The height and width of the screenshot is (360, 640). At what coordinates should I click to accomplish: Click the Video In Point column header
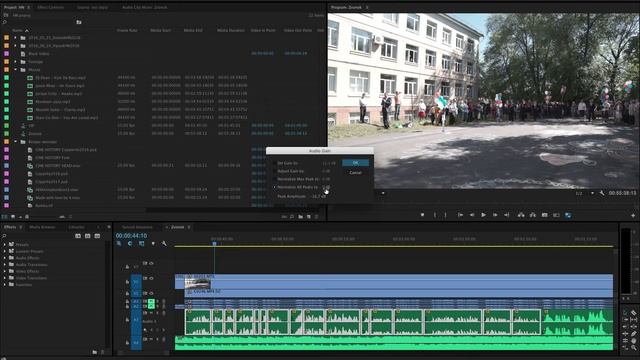(263, 30)
